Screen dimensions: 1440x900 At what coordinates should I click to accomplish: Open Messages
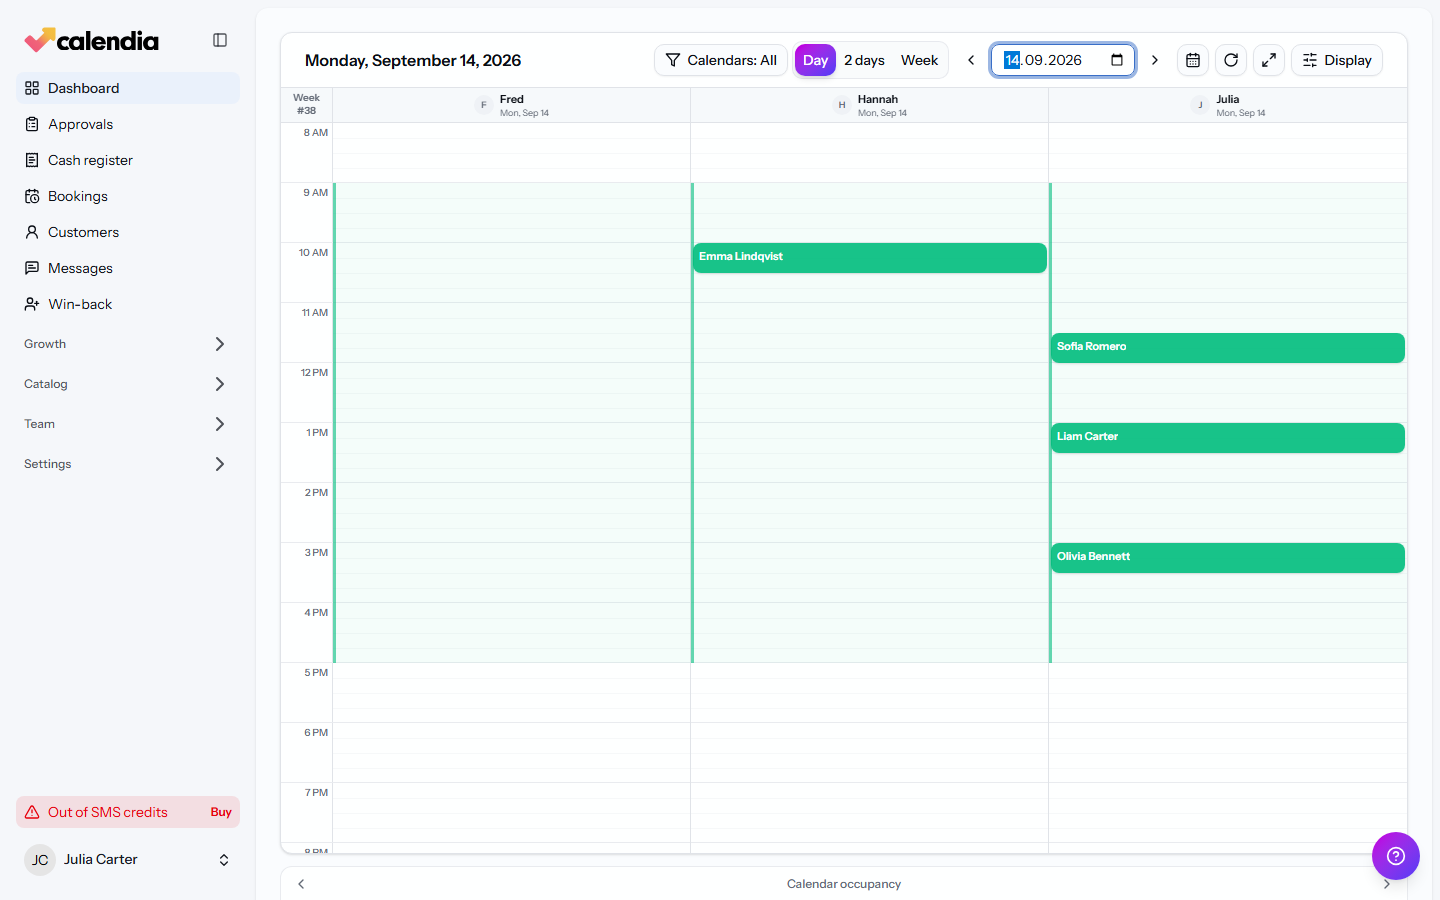128,268
